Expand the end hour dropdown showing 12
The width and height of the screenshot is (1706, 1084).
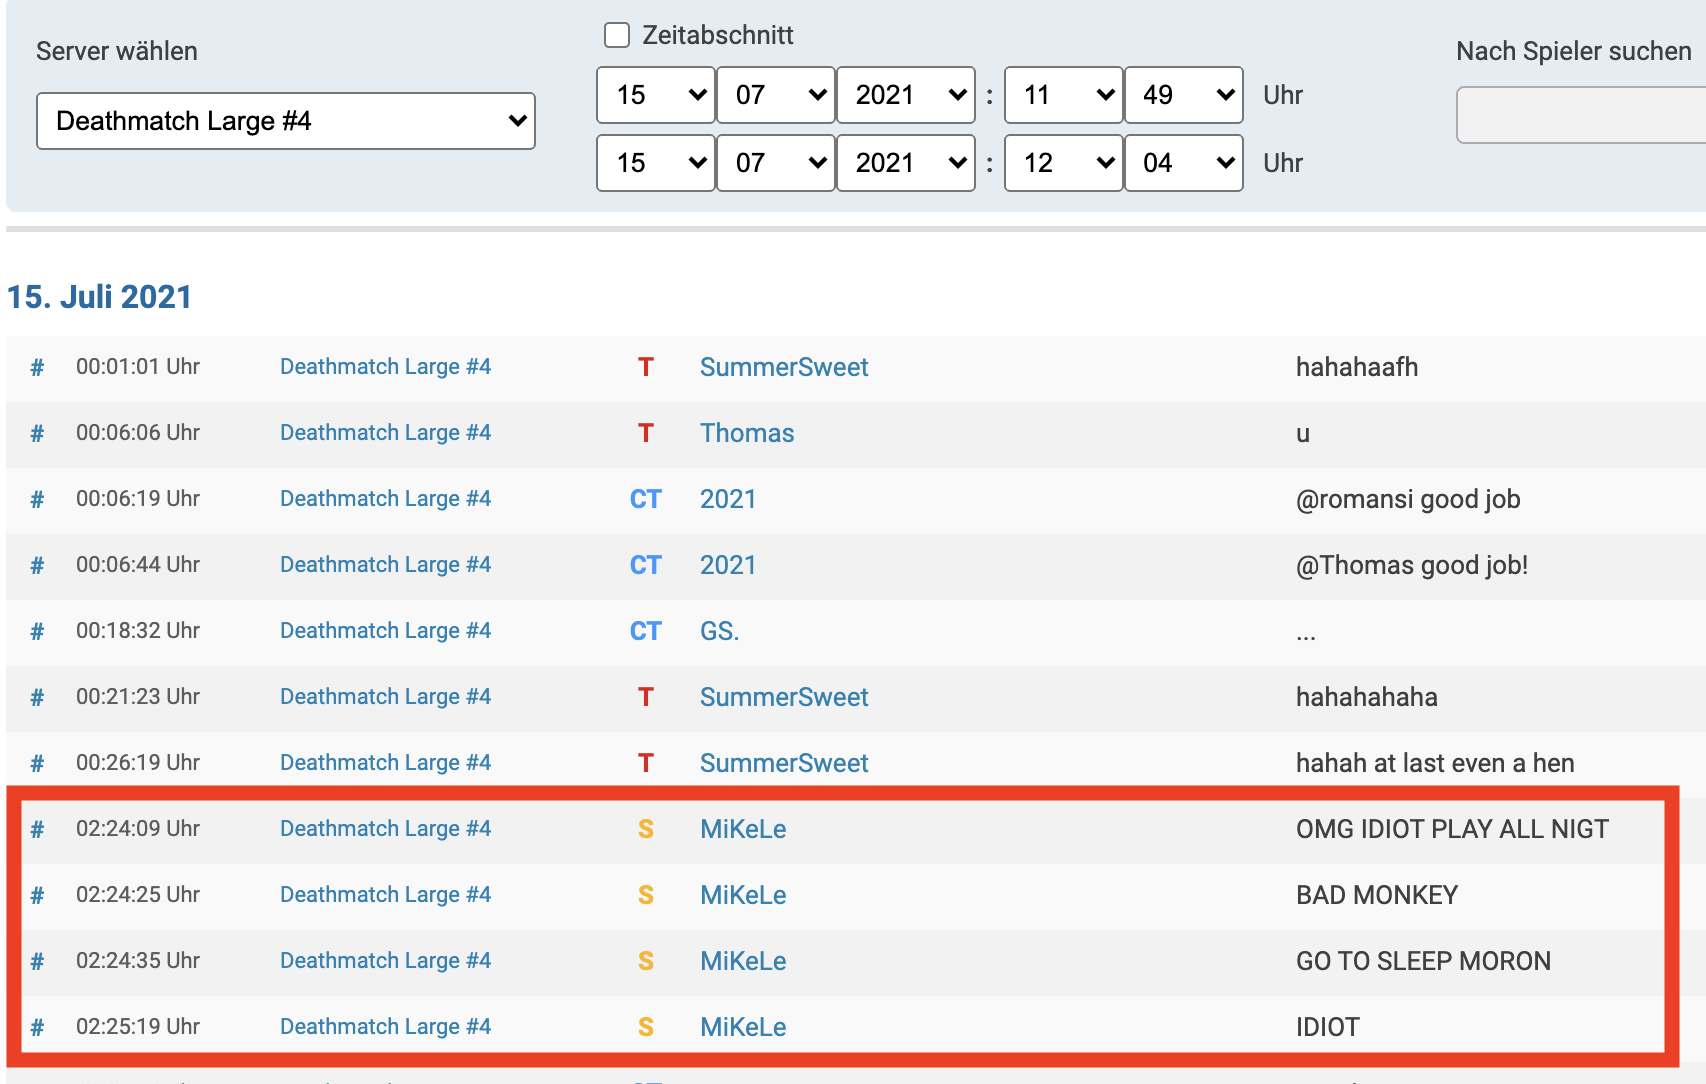pyautogui.click(x=1063, y=163)
